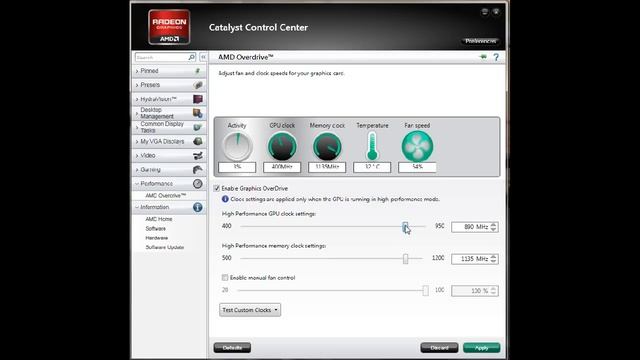
Task: Toggle Enable Graphics OverDrive checkbox
Action: pyautogui.click(x=217, y=188)
